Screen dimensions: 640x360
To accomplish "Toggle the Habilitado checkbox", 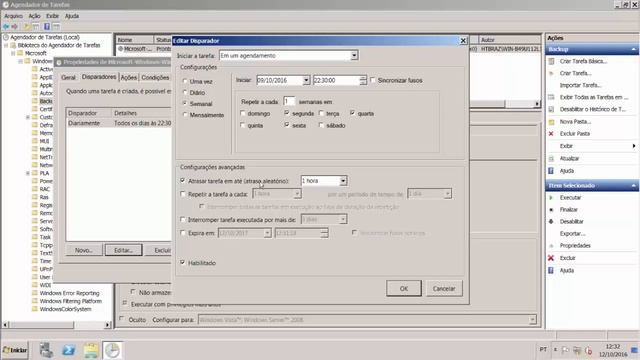I will tap(182, 262).
